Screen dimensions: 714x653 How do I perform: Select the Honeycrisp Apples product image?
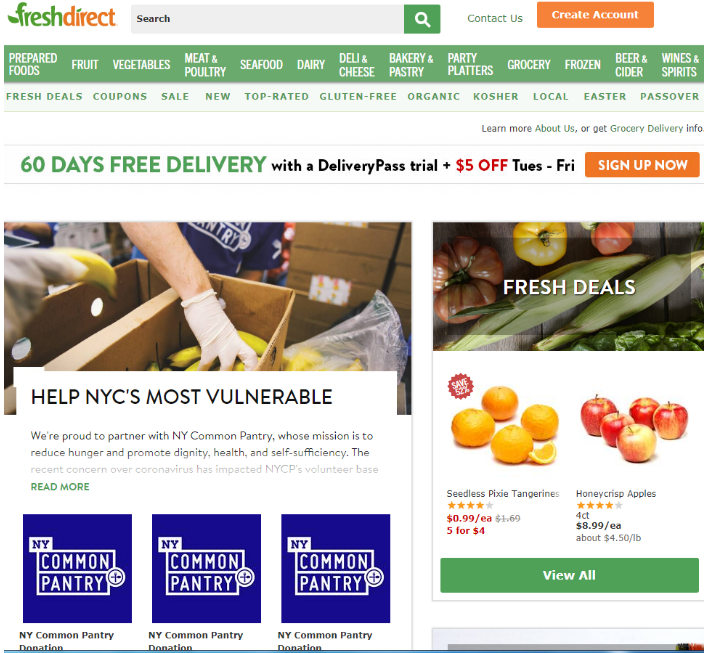point(634,428)
